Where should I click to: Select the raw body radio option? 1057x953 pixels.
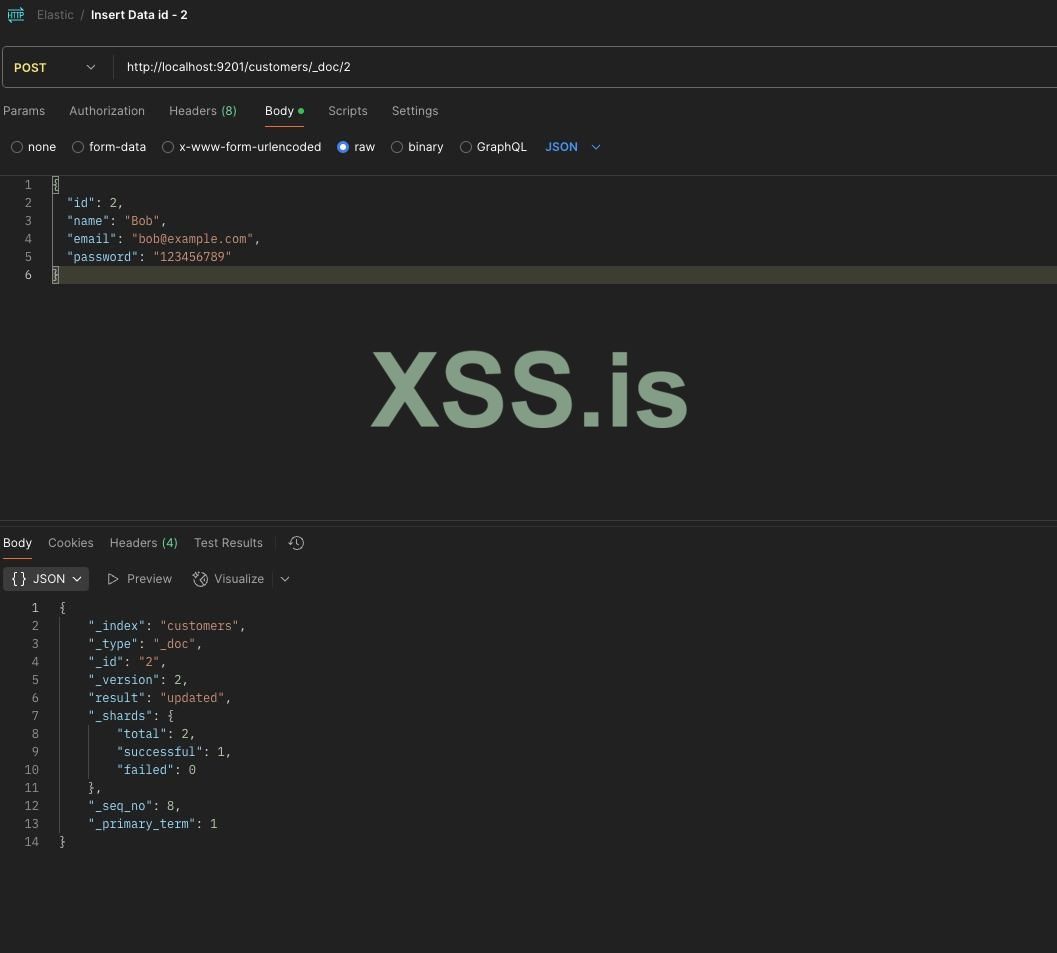pos(343,147)
